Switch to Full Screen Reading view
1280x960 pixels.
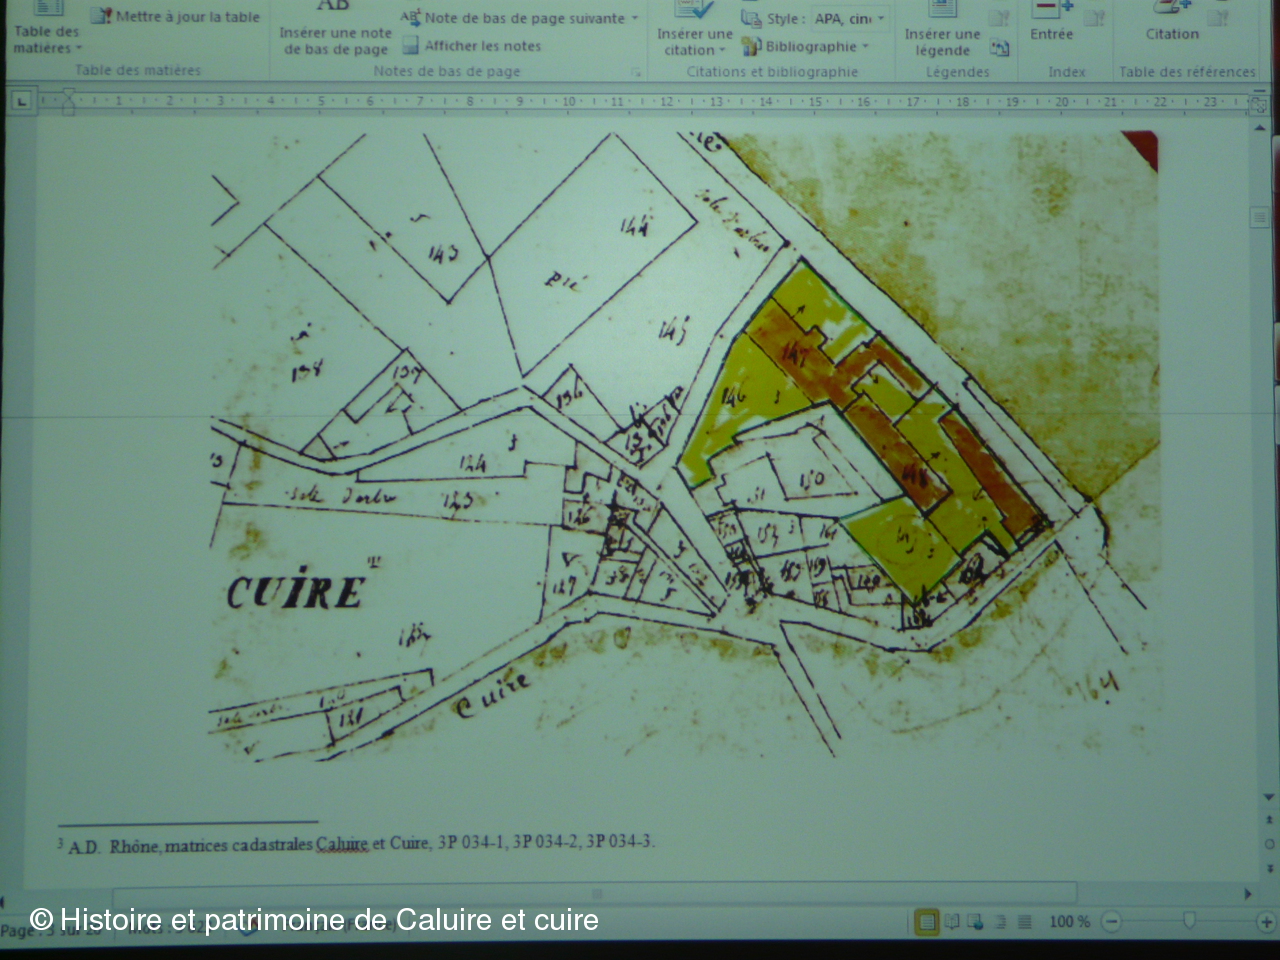click(x=952, y=921)
